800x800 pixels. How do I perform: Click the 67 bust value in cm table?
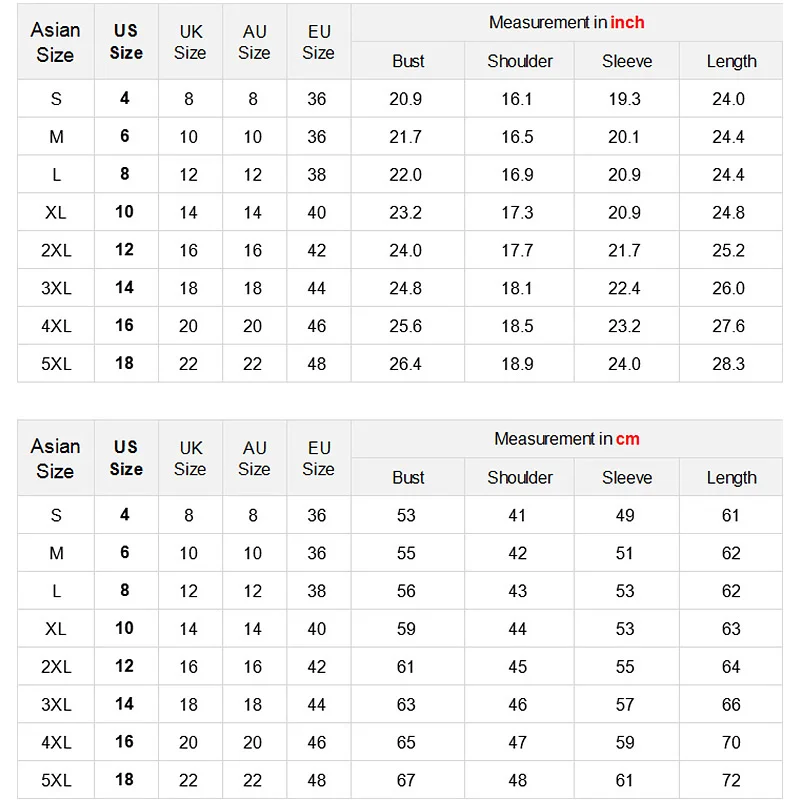pos(405,780)
